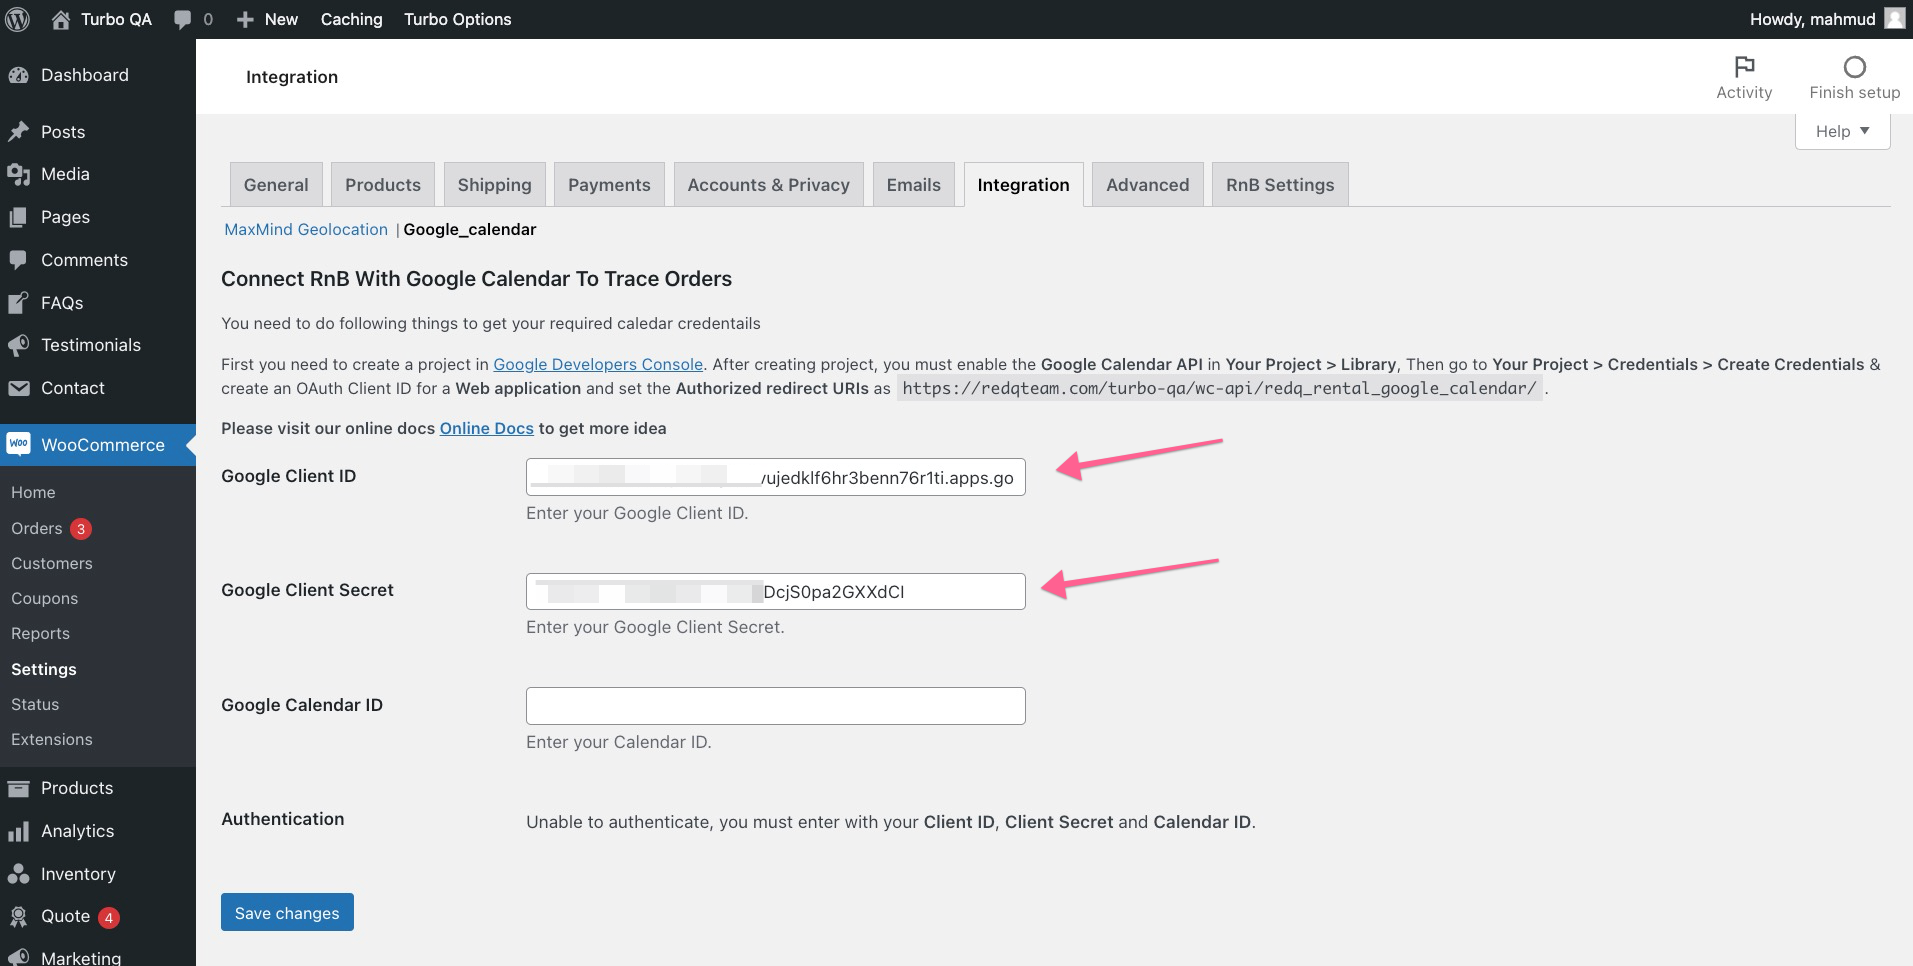
Task: Open the Google Developers Console link
Action: coord(598,364)
